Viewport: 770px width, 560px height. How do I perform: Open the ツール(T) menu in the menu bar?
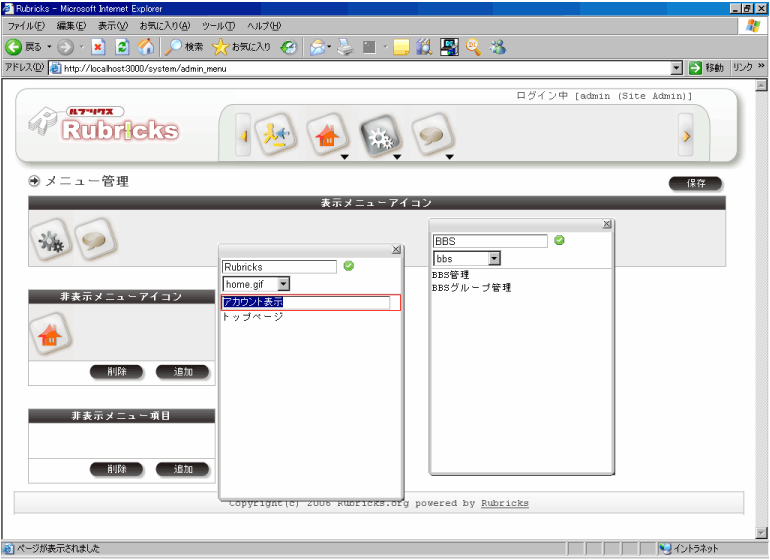[x=218, y=25]
